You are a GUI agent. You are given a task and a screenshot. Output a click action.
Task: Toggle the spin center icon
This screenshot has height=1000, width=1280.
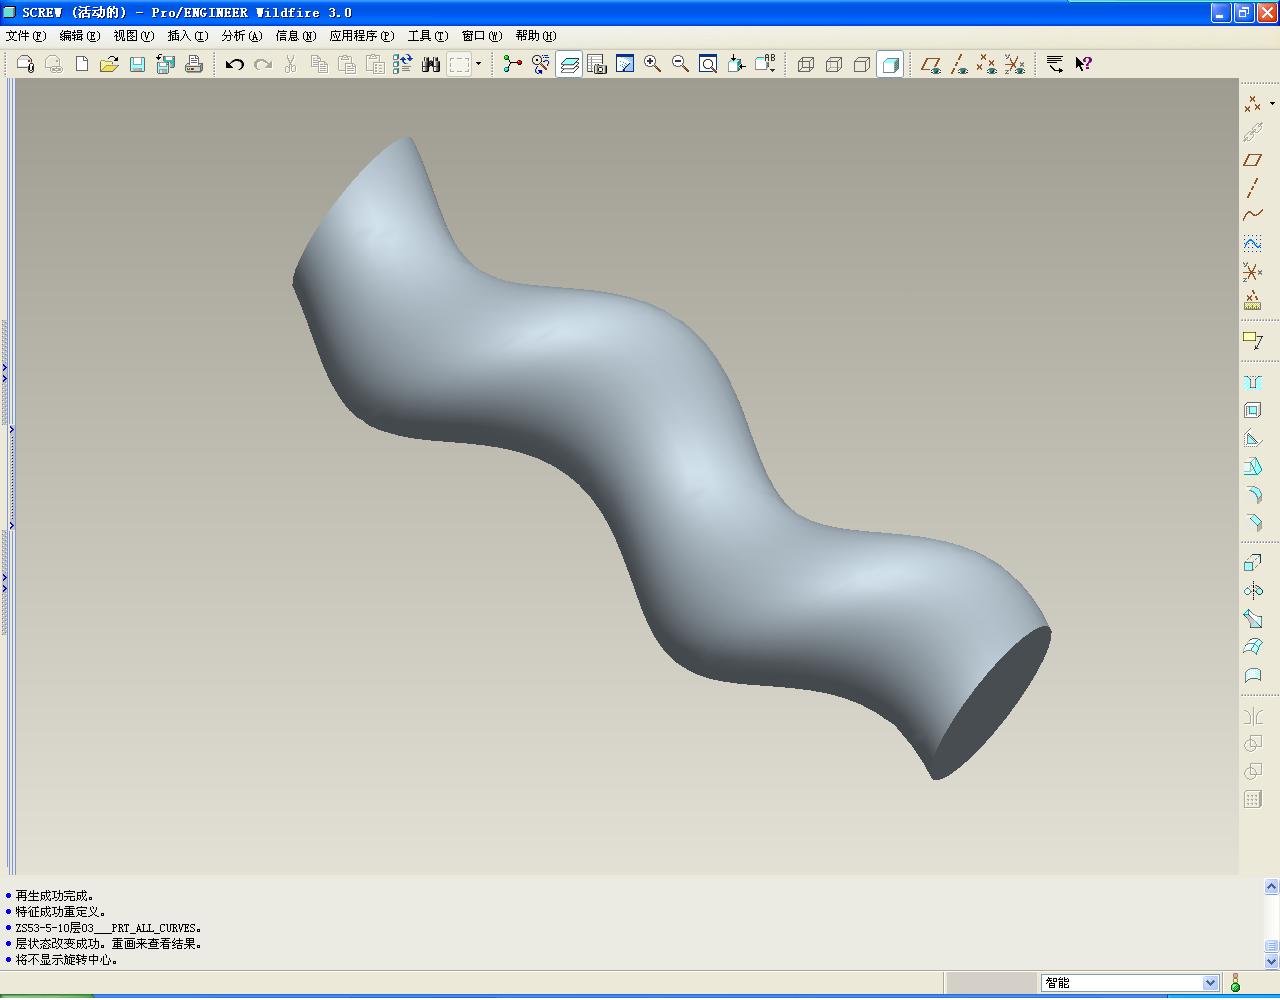tap(513, 64)
